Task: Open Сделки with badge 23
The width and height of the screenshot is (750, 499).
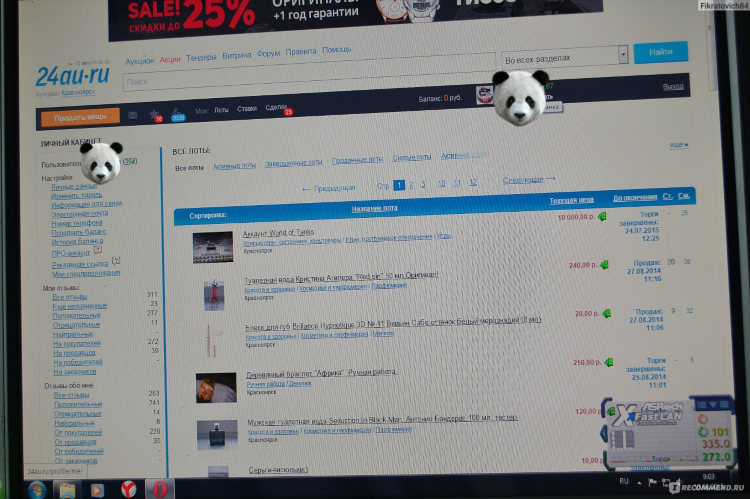Action: (x=278, y=108)
